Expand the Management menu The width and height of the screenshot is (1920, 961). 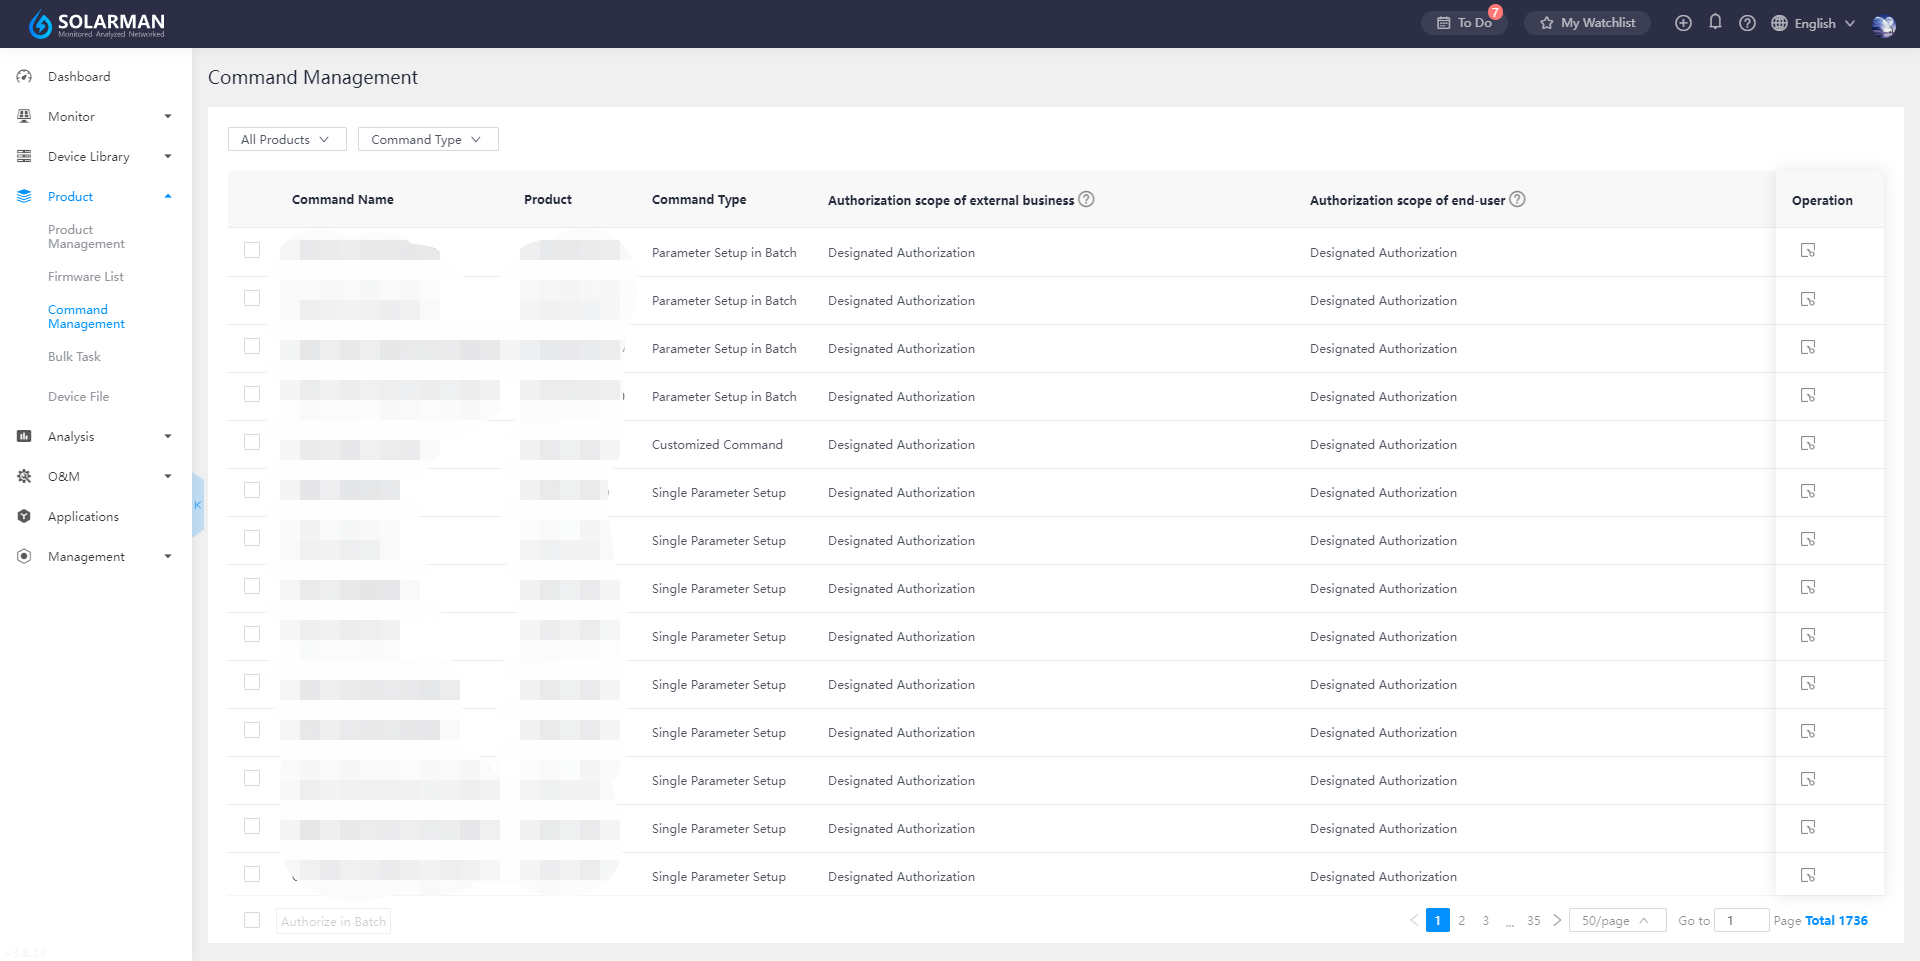[96, 556]
